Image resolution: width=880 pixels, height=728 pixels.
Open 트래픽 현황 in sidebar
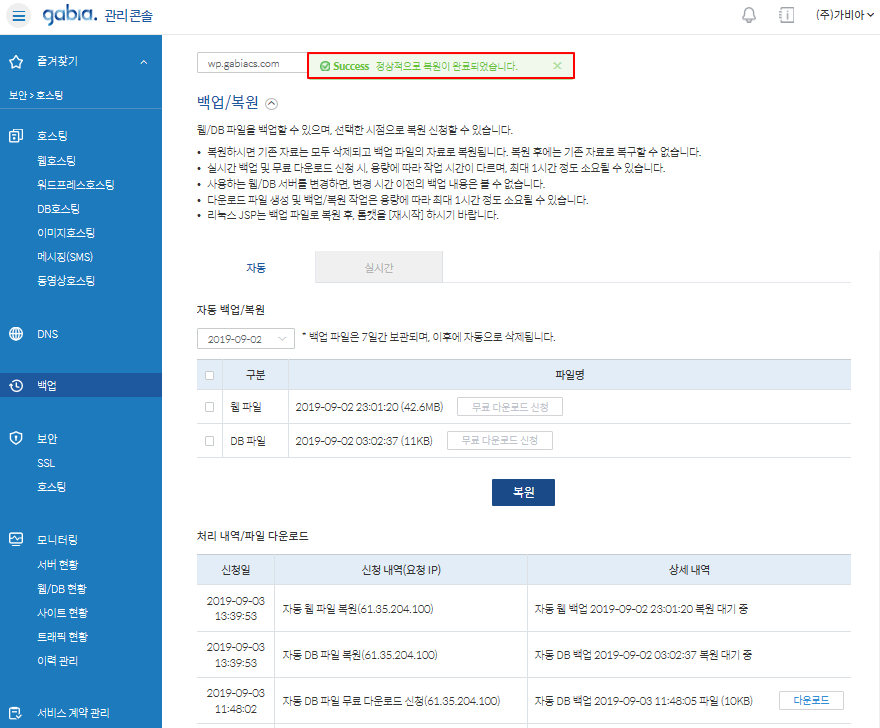coord(62,637)
